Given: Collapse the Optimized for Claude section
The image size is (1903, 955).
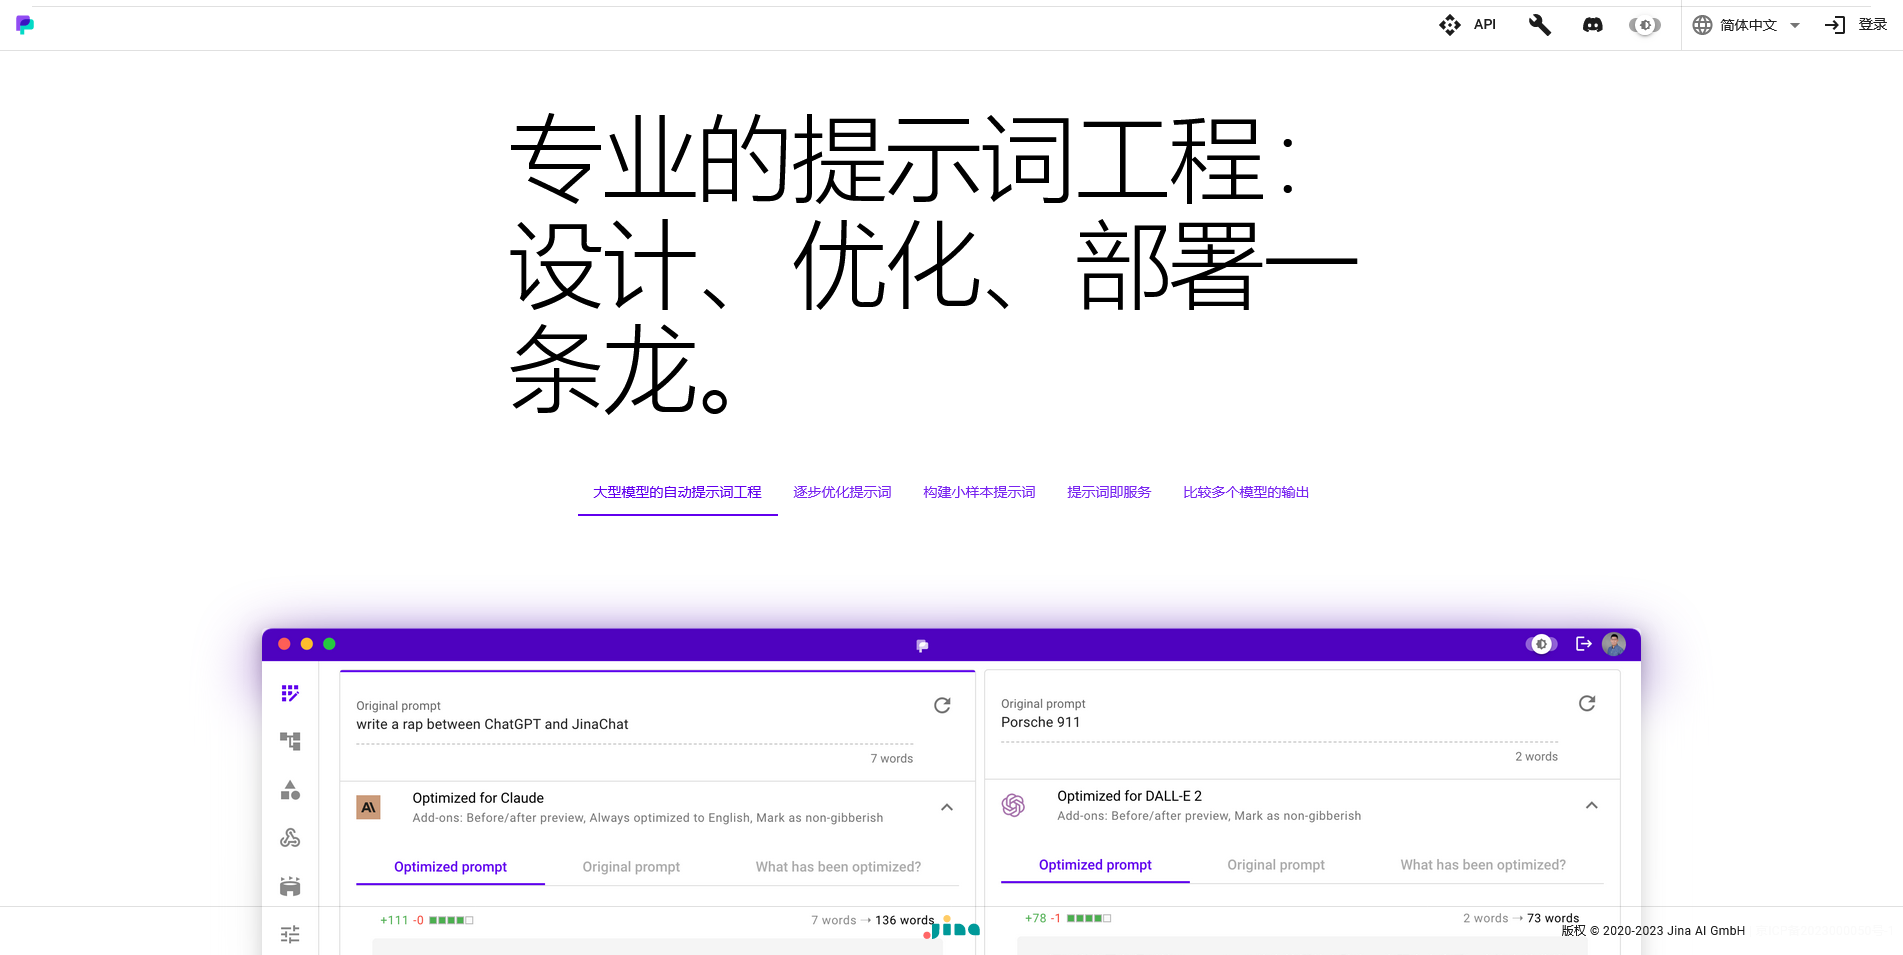Looking at the screenshot, I should click(x=947, y=807).
